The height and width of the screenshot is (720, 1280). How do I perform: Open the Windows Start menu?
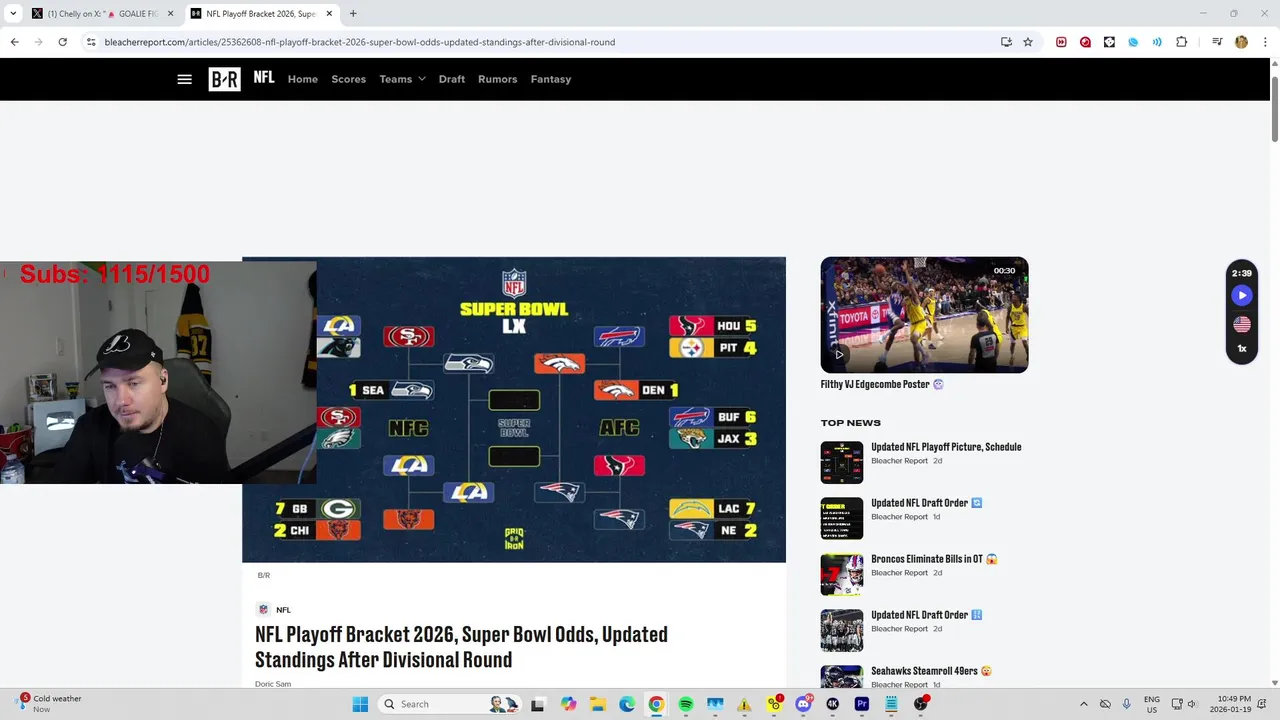point(360,704)
